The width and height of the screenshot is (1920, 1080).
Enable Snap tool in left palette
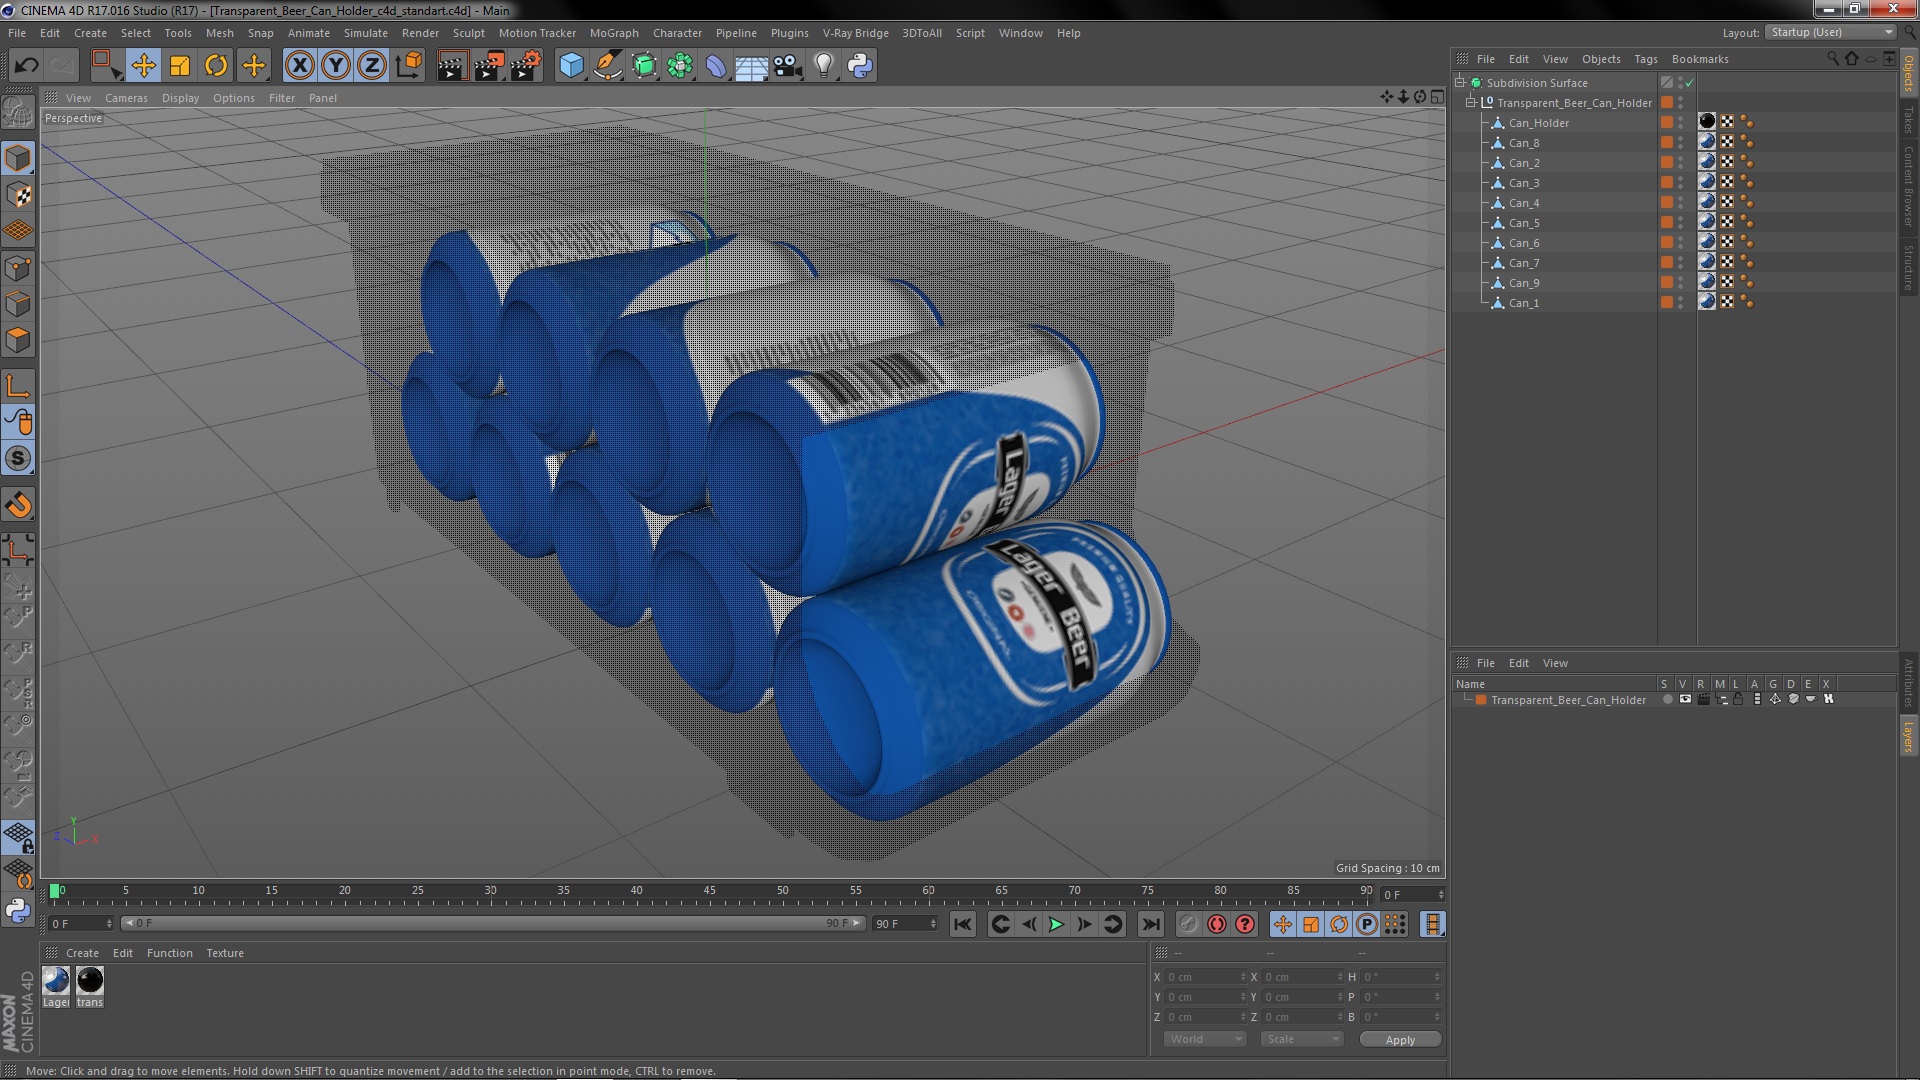(18, 459)
